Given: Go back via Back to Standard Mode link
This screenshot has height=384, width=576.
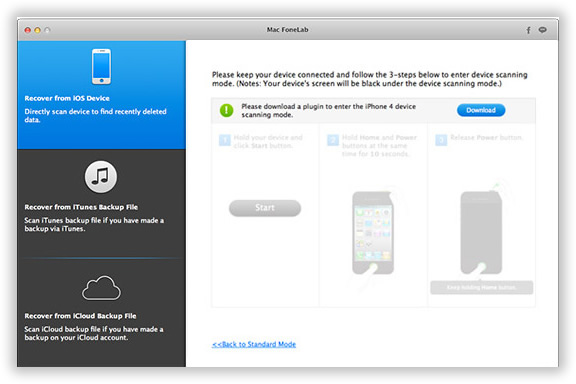Looking at the screenshot, I should tap(254, 344).
